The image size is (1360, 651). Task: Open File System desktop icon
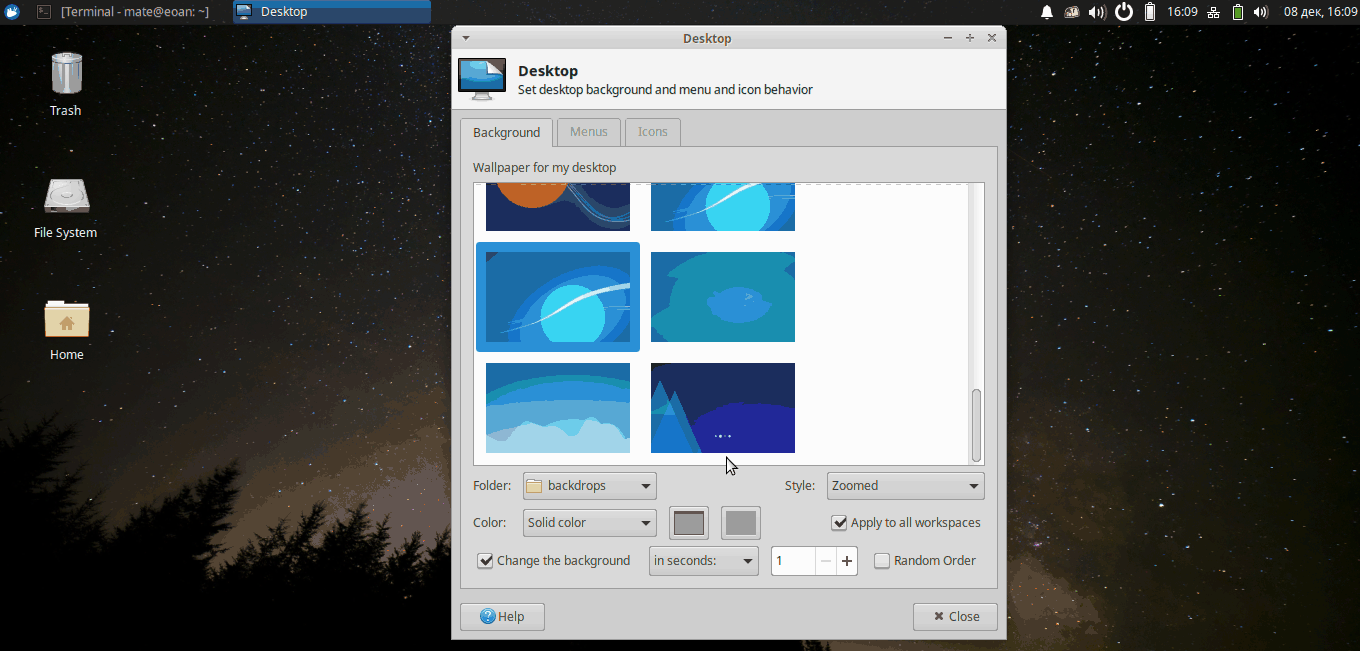[66, 206]
